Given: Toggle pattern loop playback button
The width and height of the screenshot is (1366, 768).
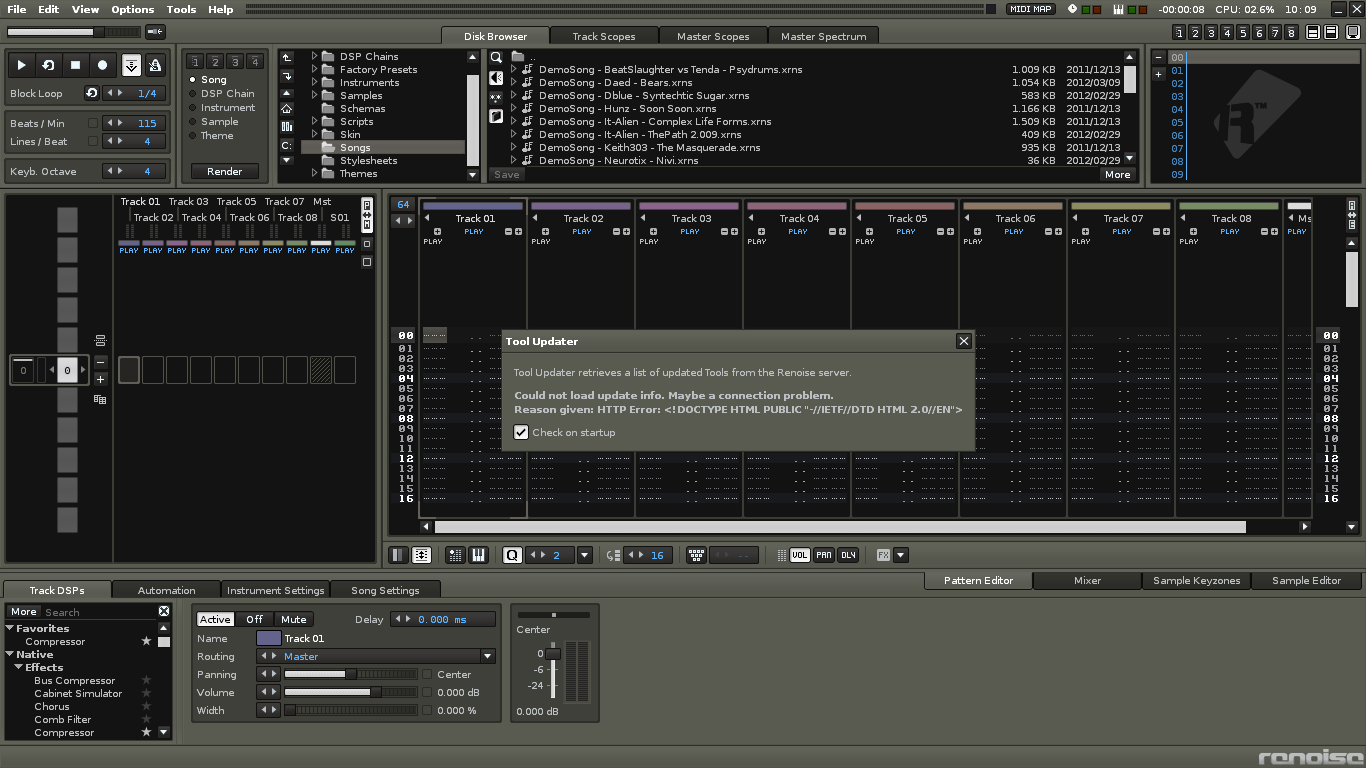Looking at the screenshot, I should (x=48, y=65).
